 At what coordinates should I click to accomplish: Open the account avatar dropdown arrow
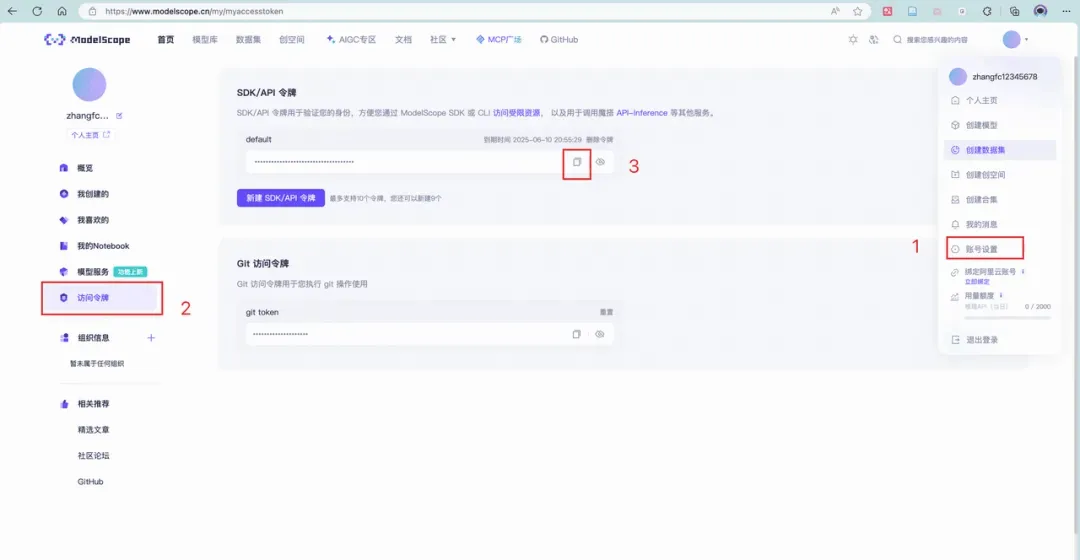point(1026,40)
